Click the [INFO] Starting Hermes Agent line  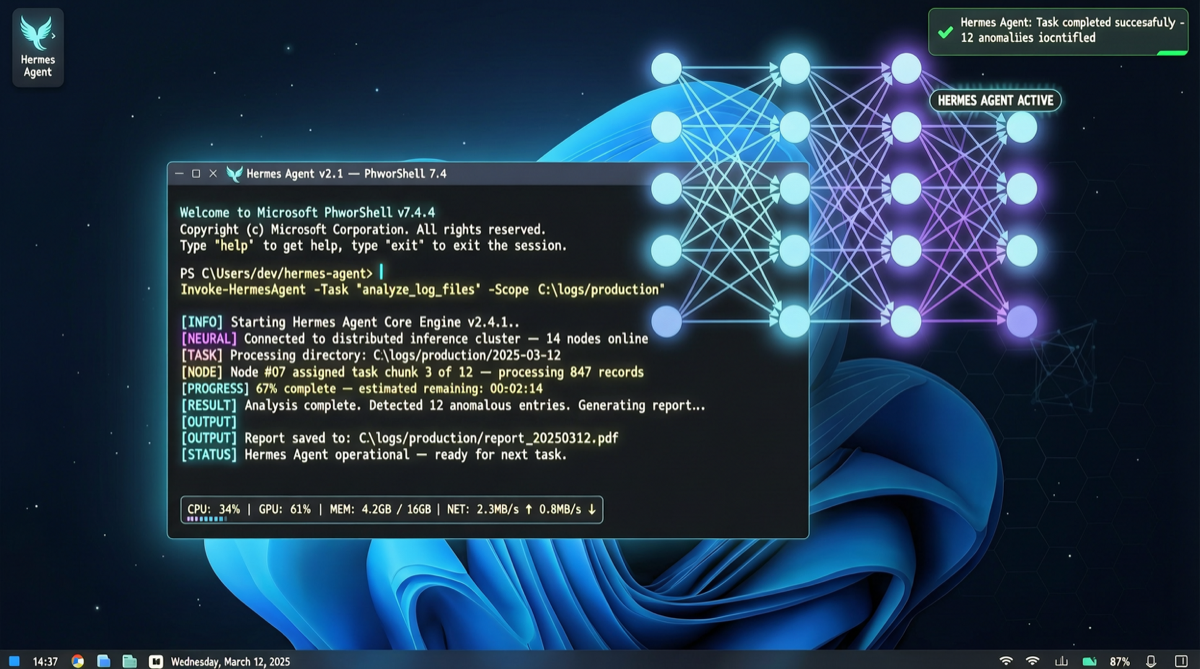pyautogui.click(x=350, y=322)
